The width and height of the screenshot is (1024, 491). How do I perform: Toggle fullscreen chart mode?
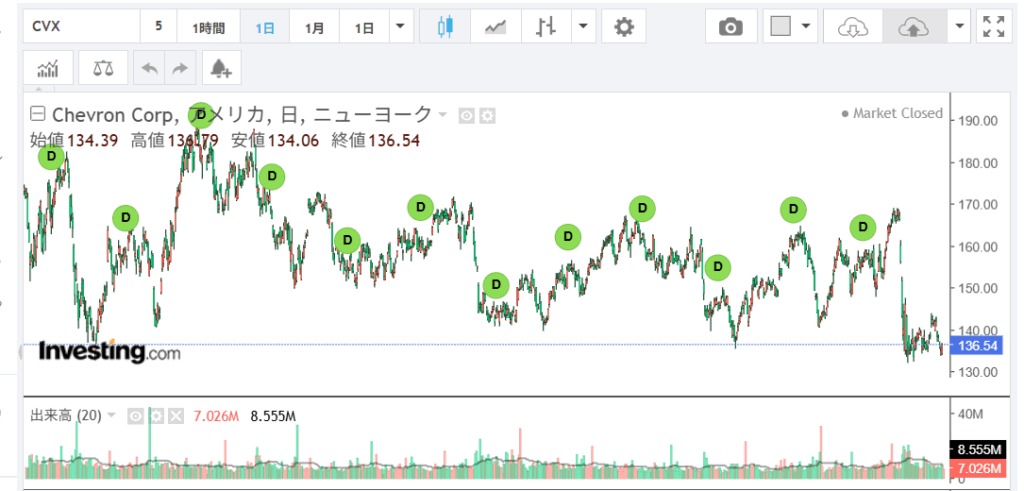pyautogui.click(x=993, y=27)
